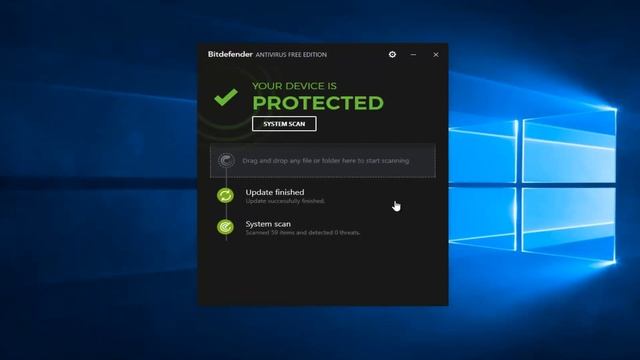
Task: Click the Bitdefender logo title text
Action: pos(230,54)
